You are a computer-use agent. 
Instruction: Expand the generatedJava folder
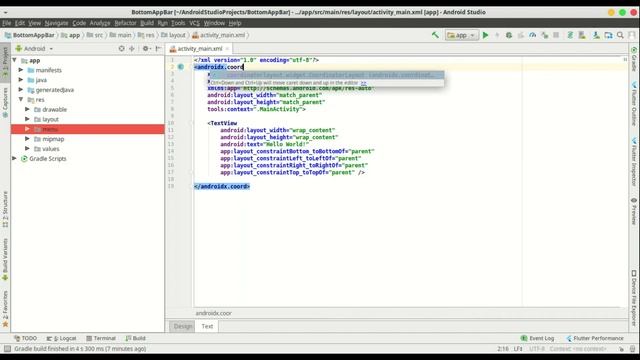[21, 90]
